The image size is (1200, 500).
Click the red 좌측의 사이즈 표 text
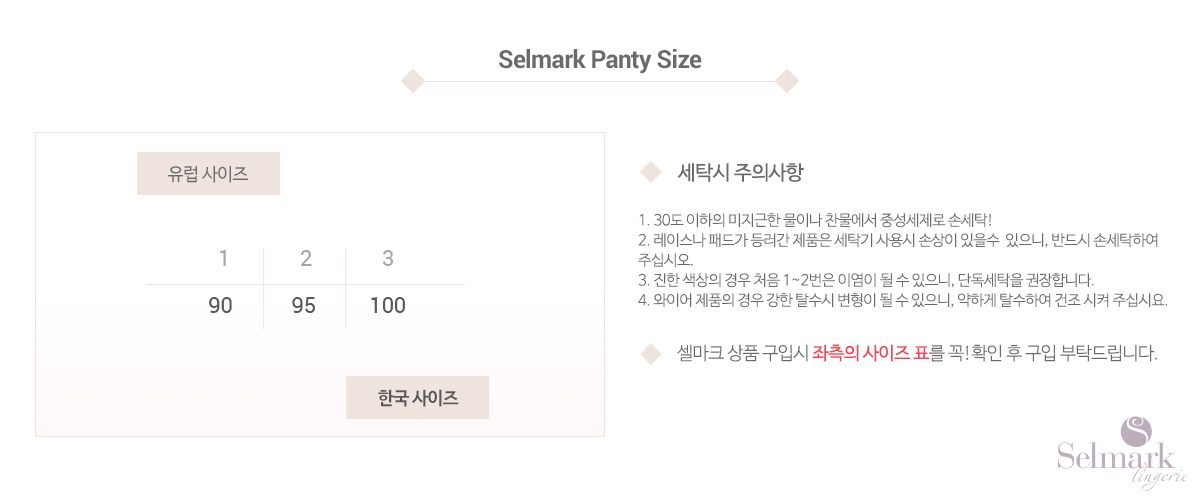870,353
